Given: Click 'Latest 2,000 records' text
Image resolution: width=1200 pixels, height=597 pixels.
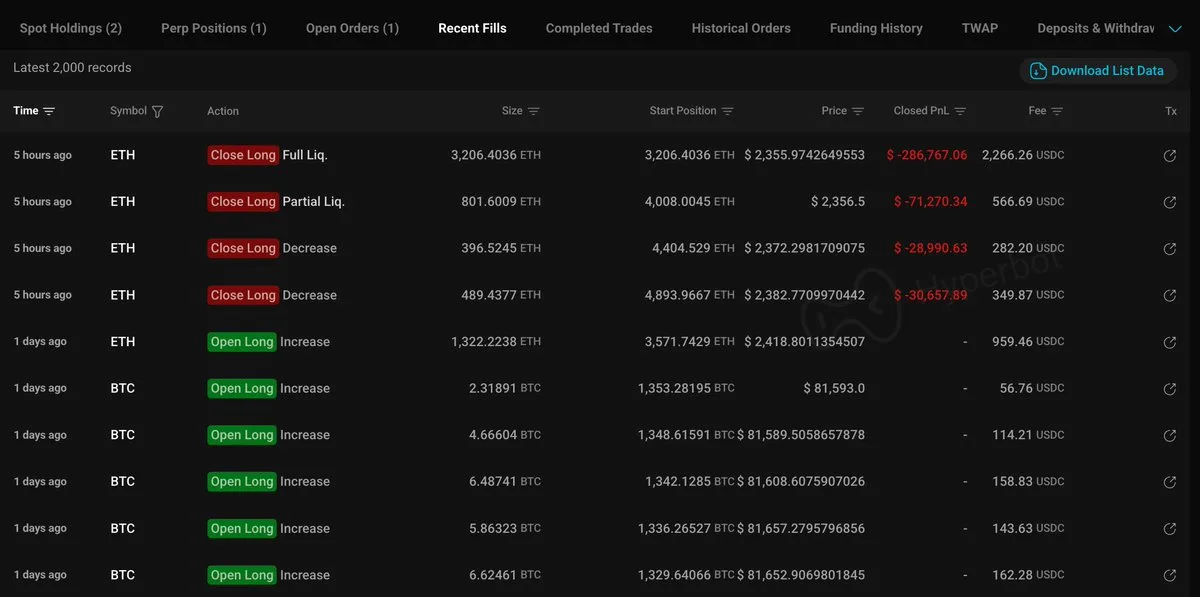Looking at the screenshot, I should 72,68.
